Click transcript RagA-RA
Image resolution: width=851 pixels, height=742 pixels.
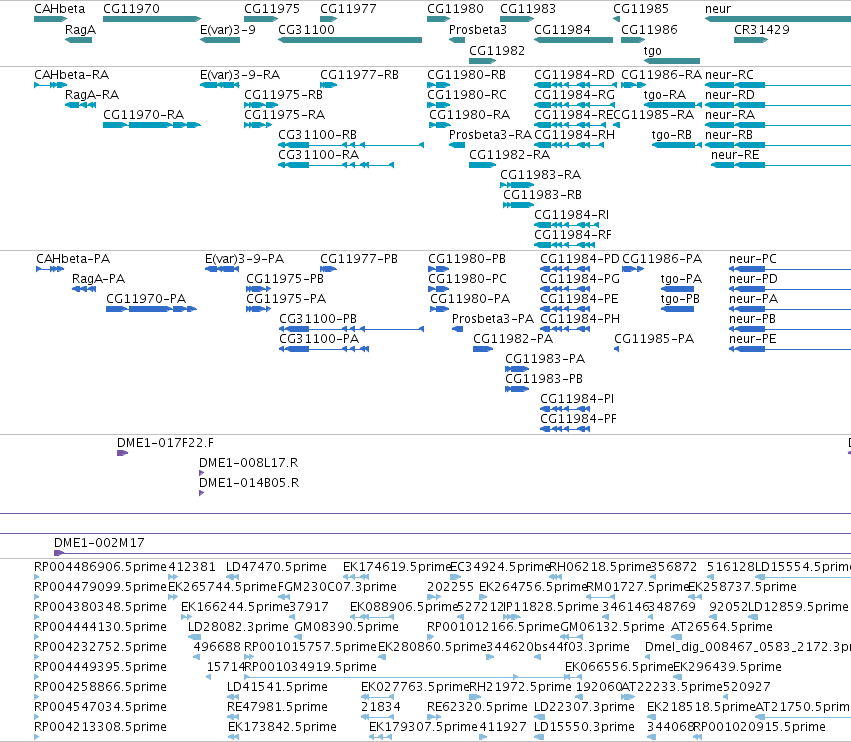pyautogui.click(x=92, y=95)
